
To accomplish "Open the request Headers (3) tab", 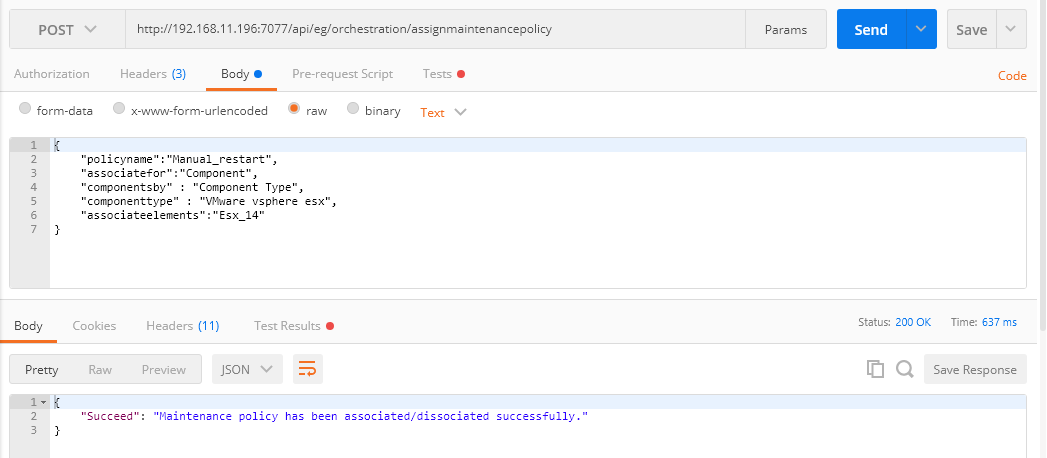I will [x=153, y=74].
